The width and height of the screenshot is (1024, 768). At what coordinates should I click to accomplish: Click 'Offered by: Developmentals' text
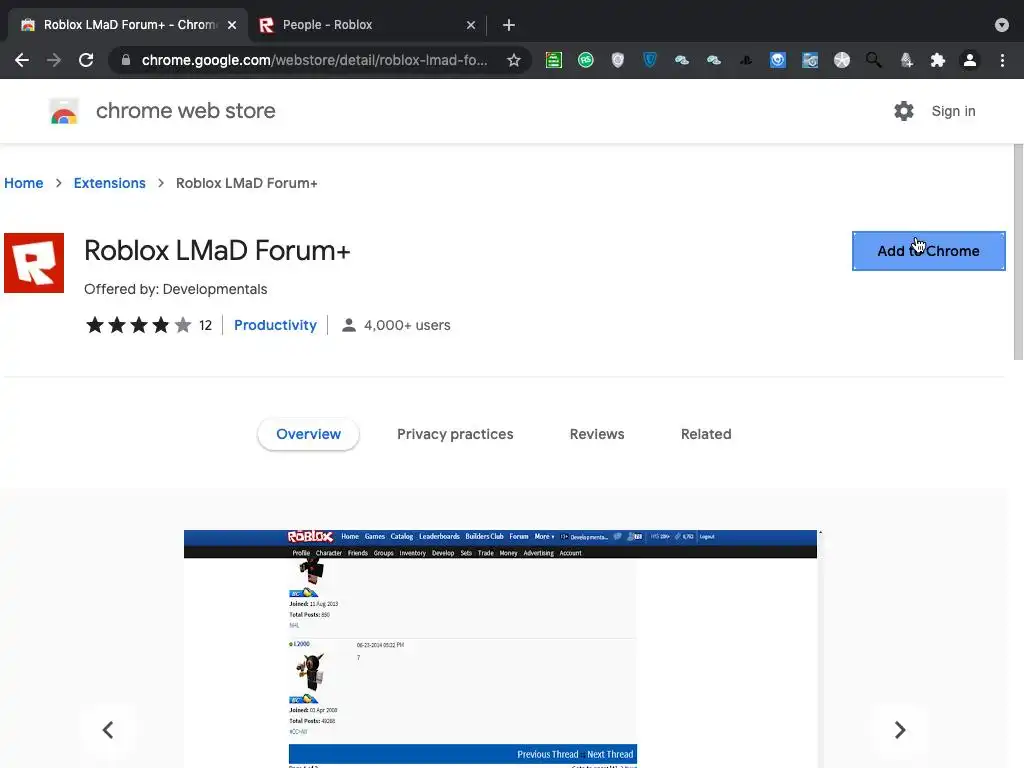tap(176, 289)
